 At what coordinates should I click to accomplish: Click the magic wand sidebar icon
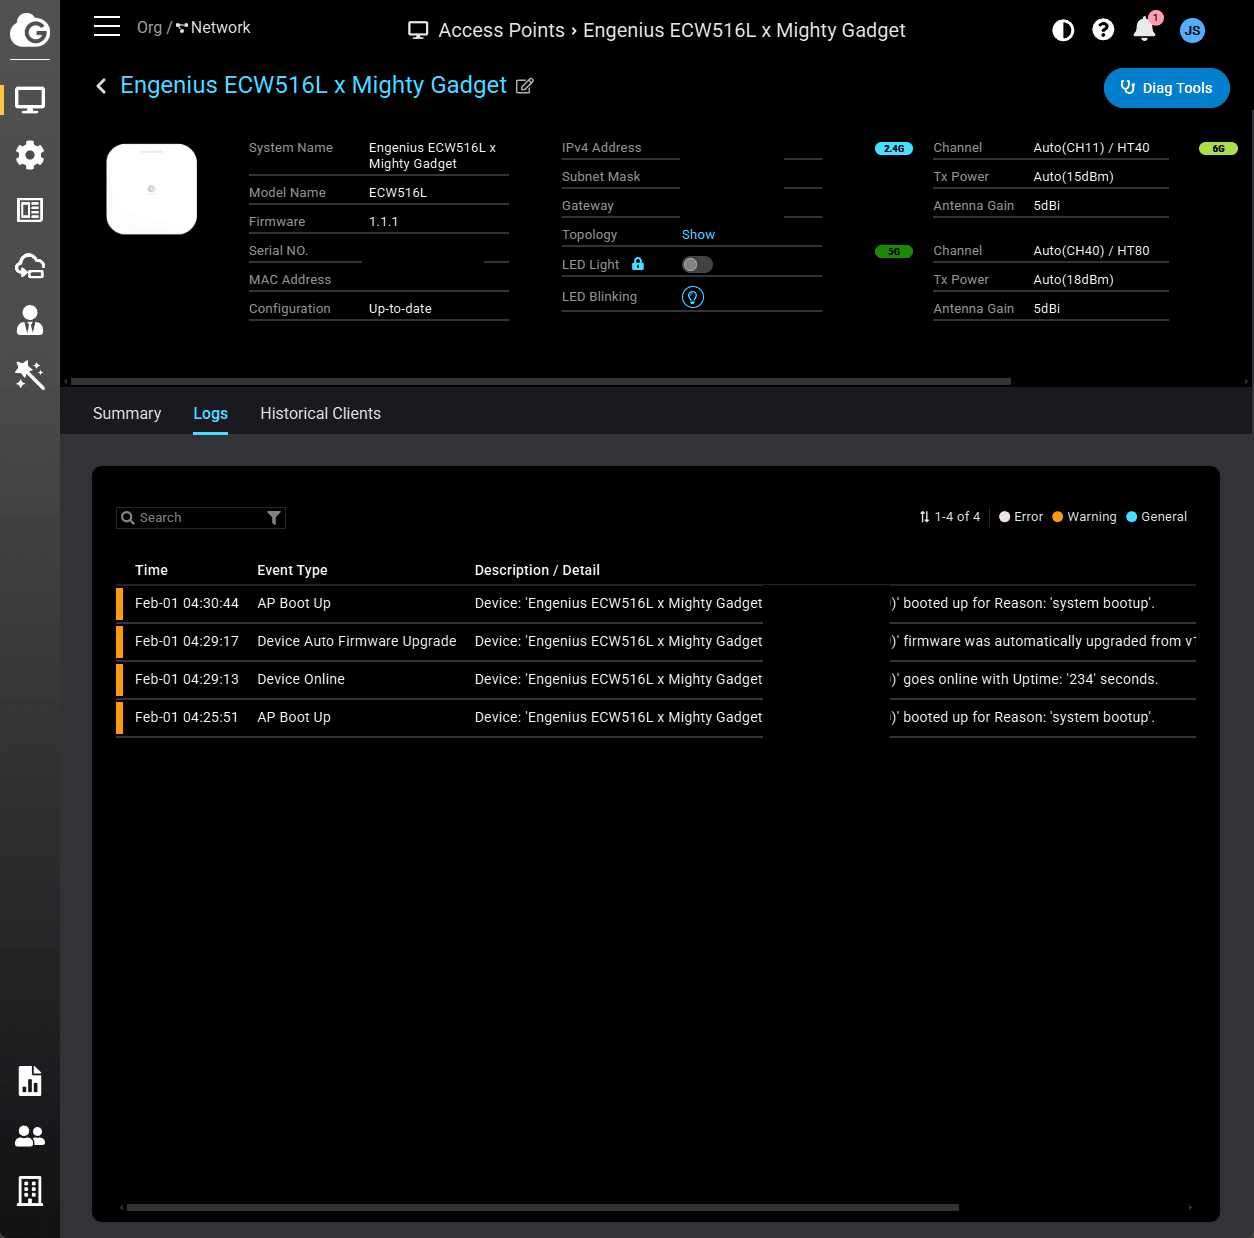[x=30, y=375]
